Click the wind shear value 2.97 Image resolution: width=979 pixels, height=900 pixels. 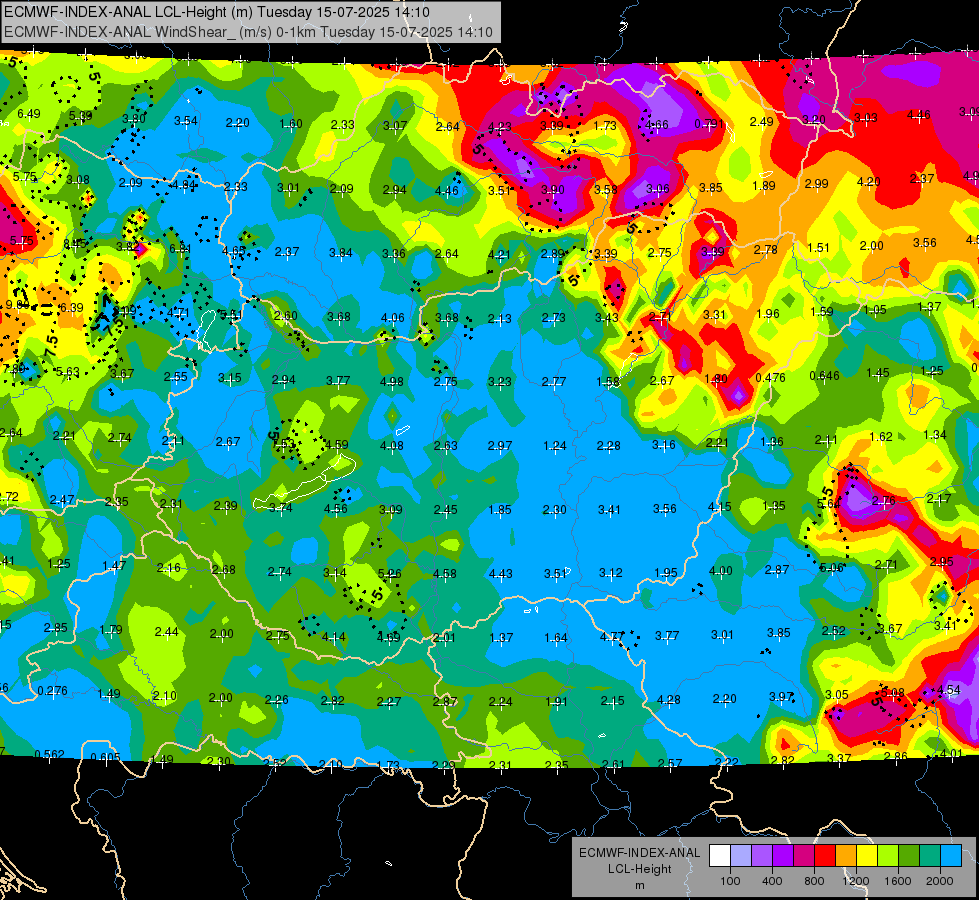pyautogui.click(x=500, y=445)
